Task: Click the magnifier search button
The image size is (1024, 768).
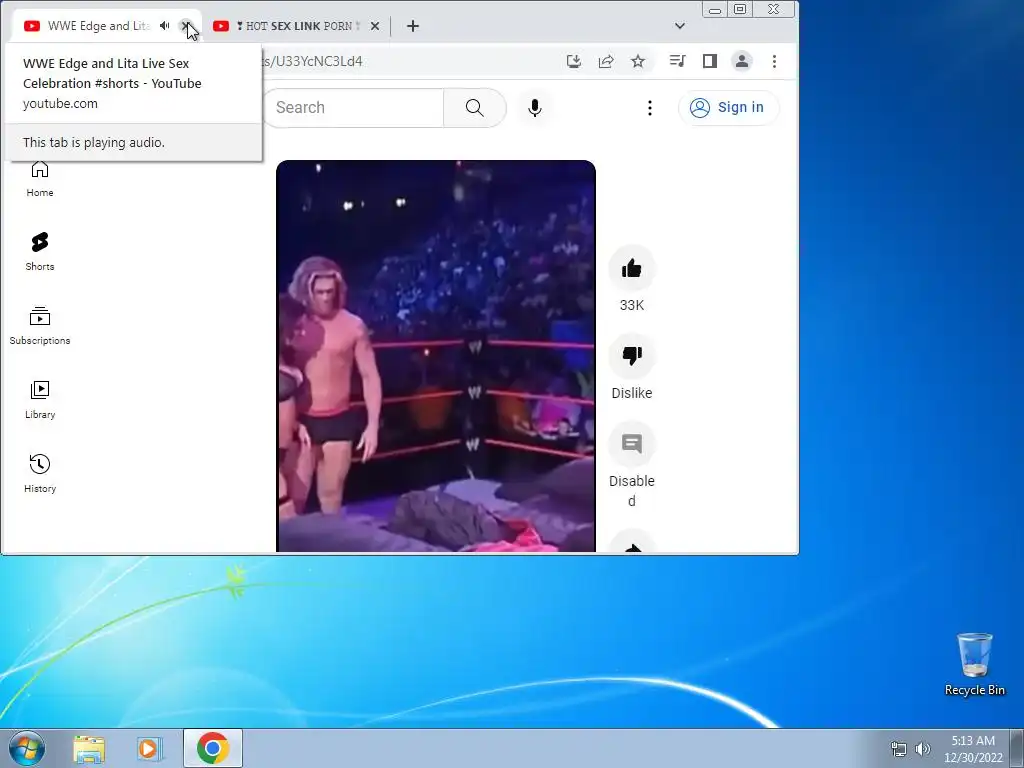Action: tap(475, 108)
